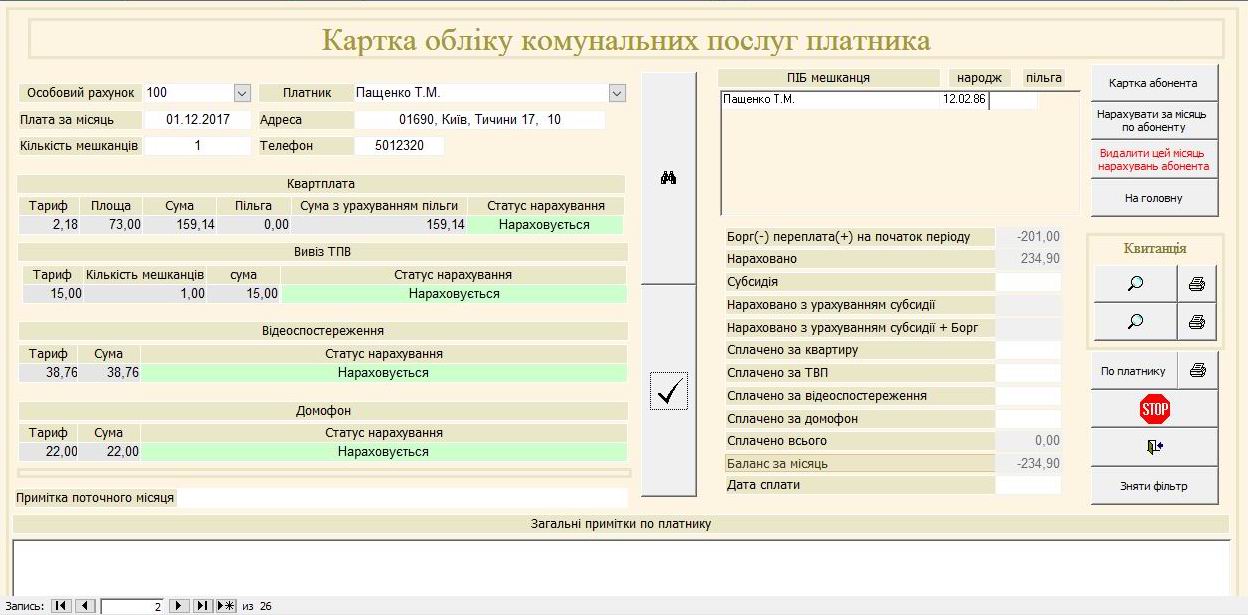
Task: Click Домофон tariff 22,00
Action: (49, 452)
